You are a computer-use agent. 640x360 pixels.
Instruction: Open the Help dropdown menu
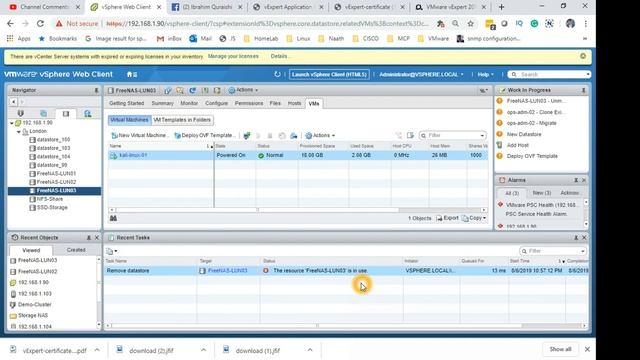(x=485, y=74)
